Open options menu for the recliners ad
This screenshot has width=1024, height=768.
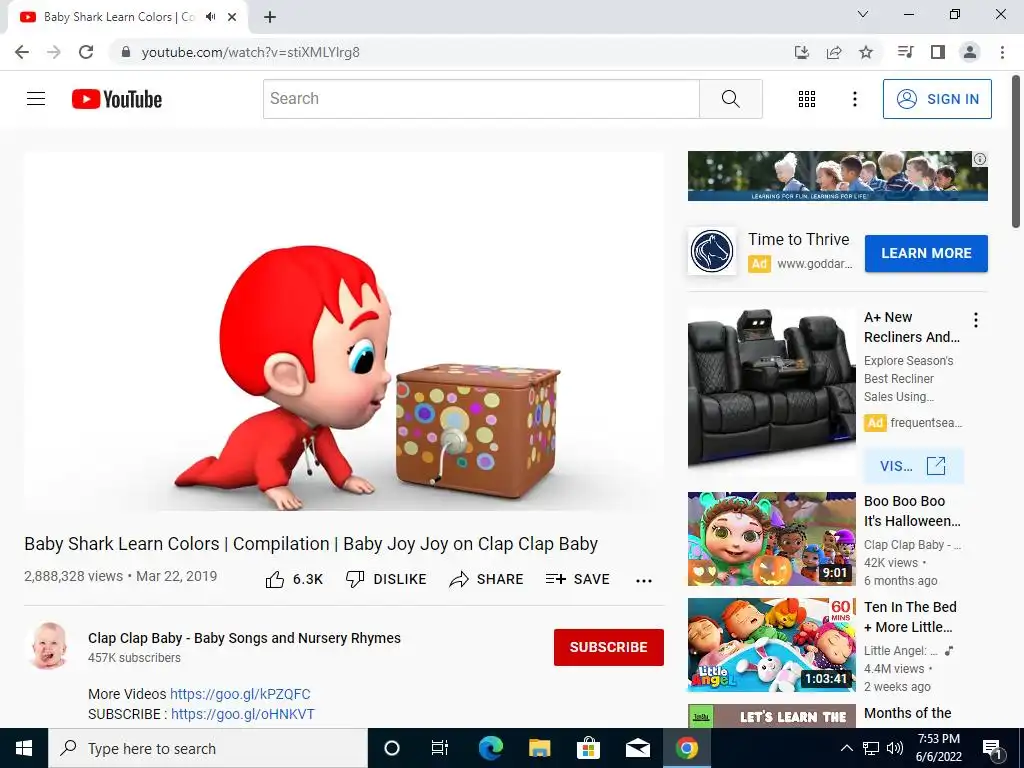(x=976, y=319)
